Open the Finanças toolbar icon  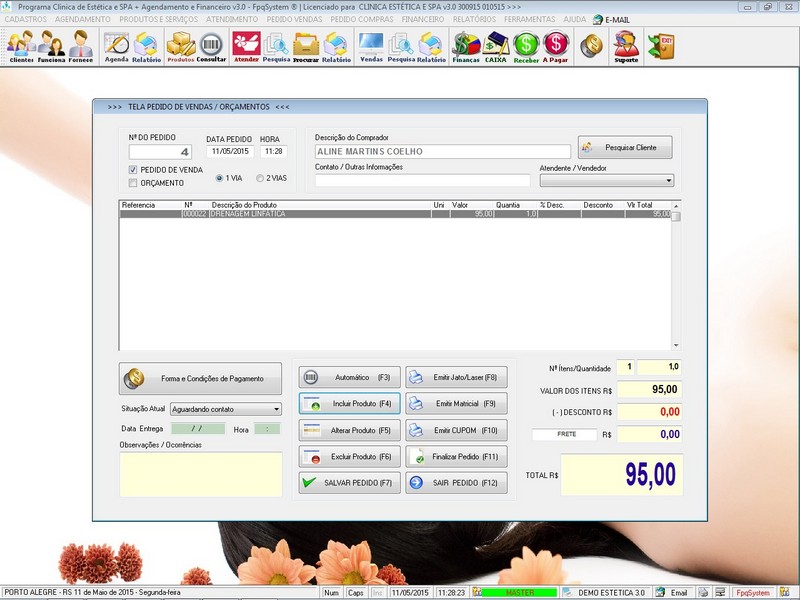466,46
